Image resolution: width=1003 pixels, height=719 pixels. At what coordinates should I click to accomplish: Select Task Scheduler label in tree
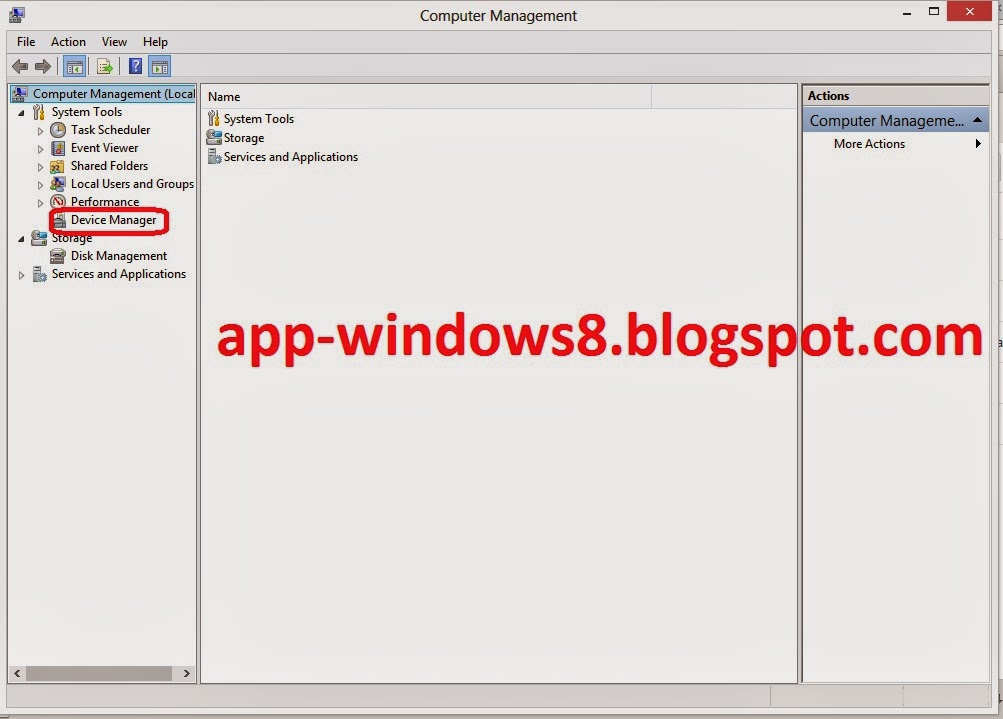110,130
